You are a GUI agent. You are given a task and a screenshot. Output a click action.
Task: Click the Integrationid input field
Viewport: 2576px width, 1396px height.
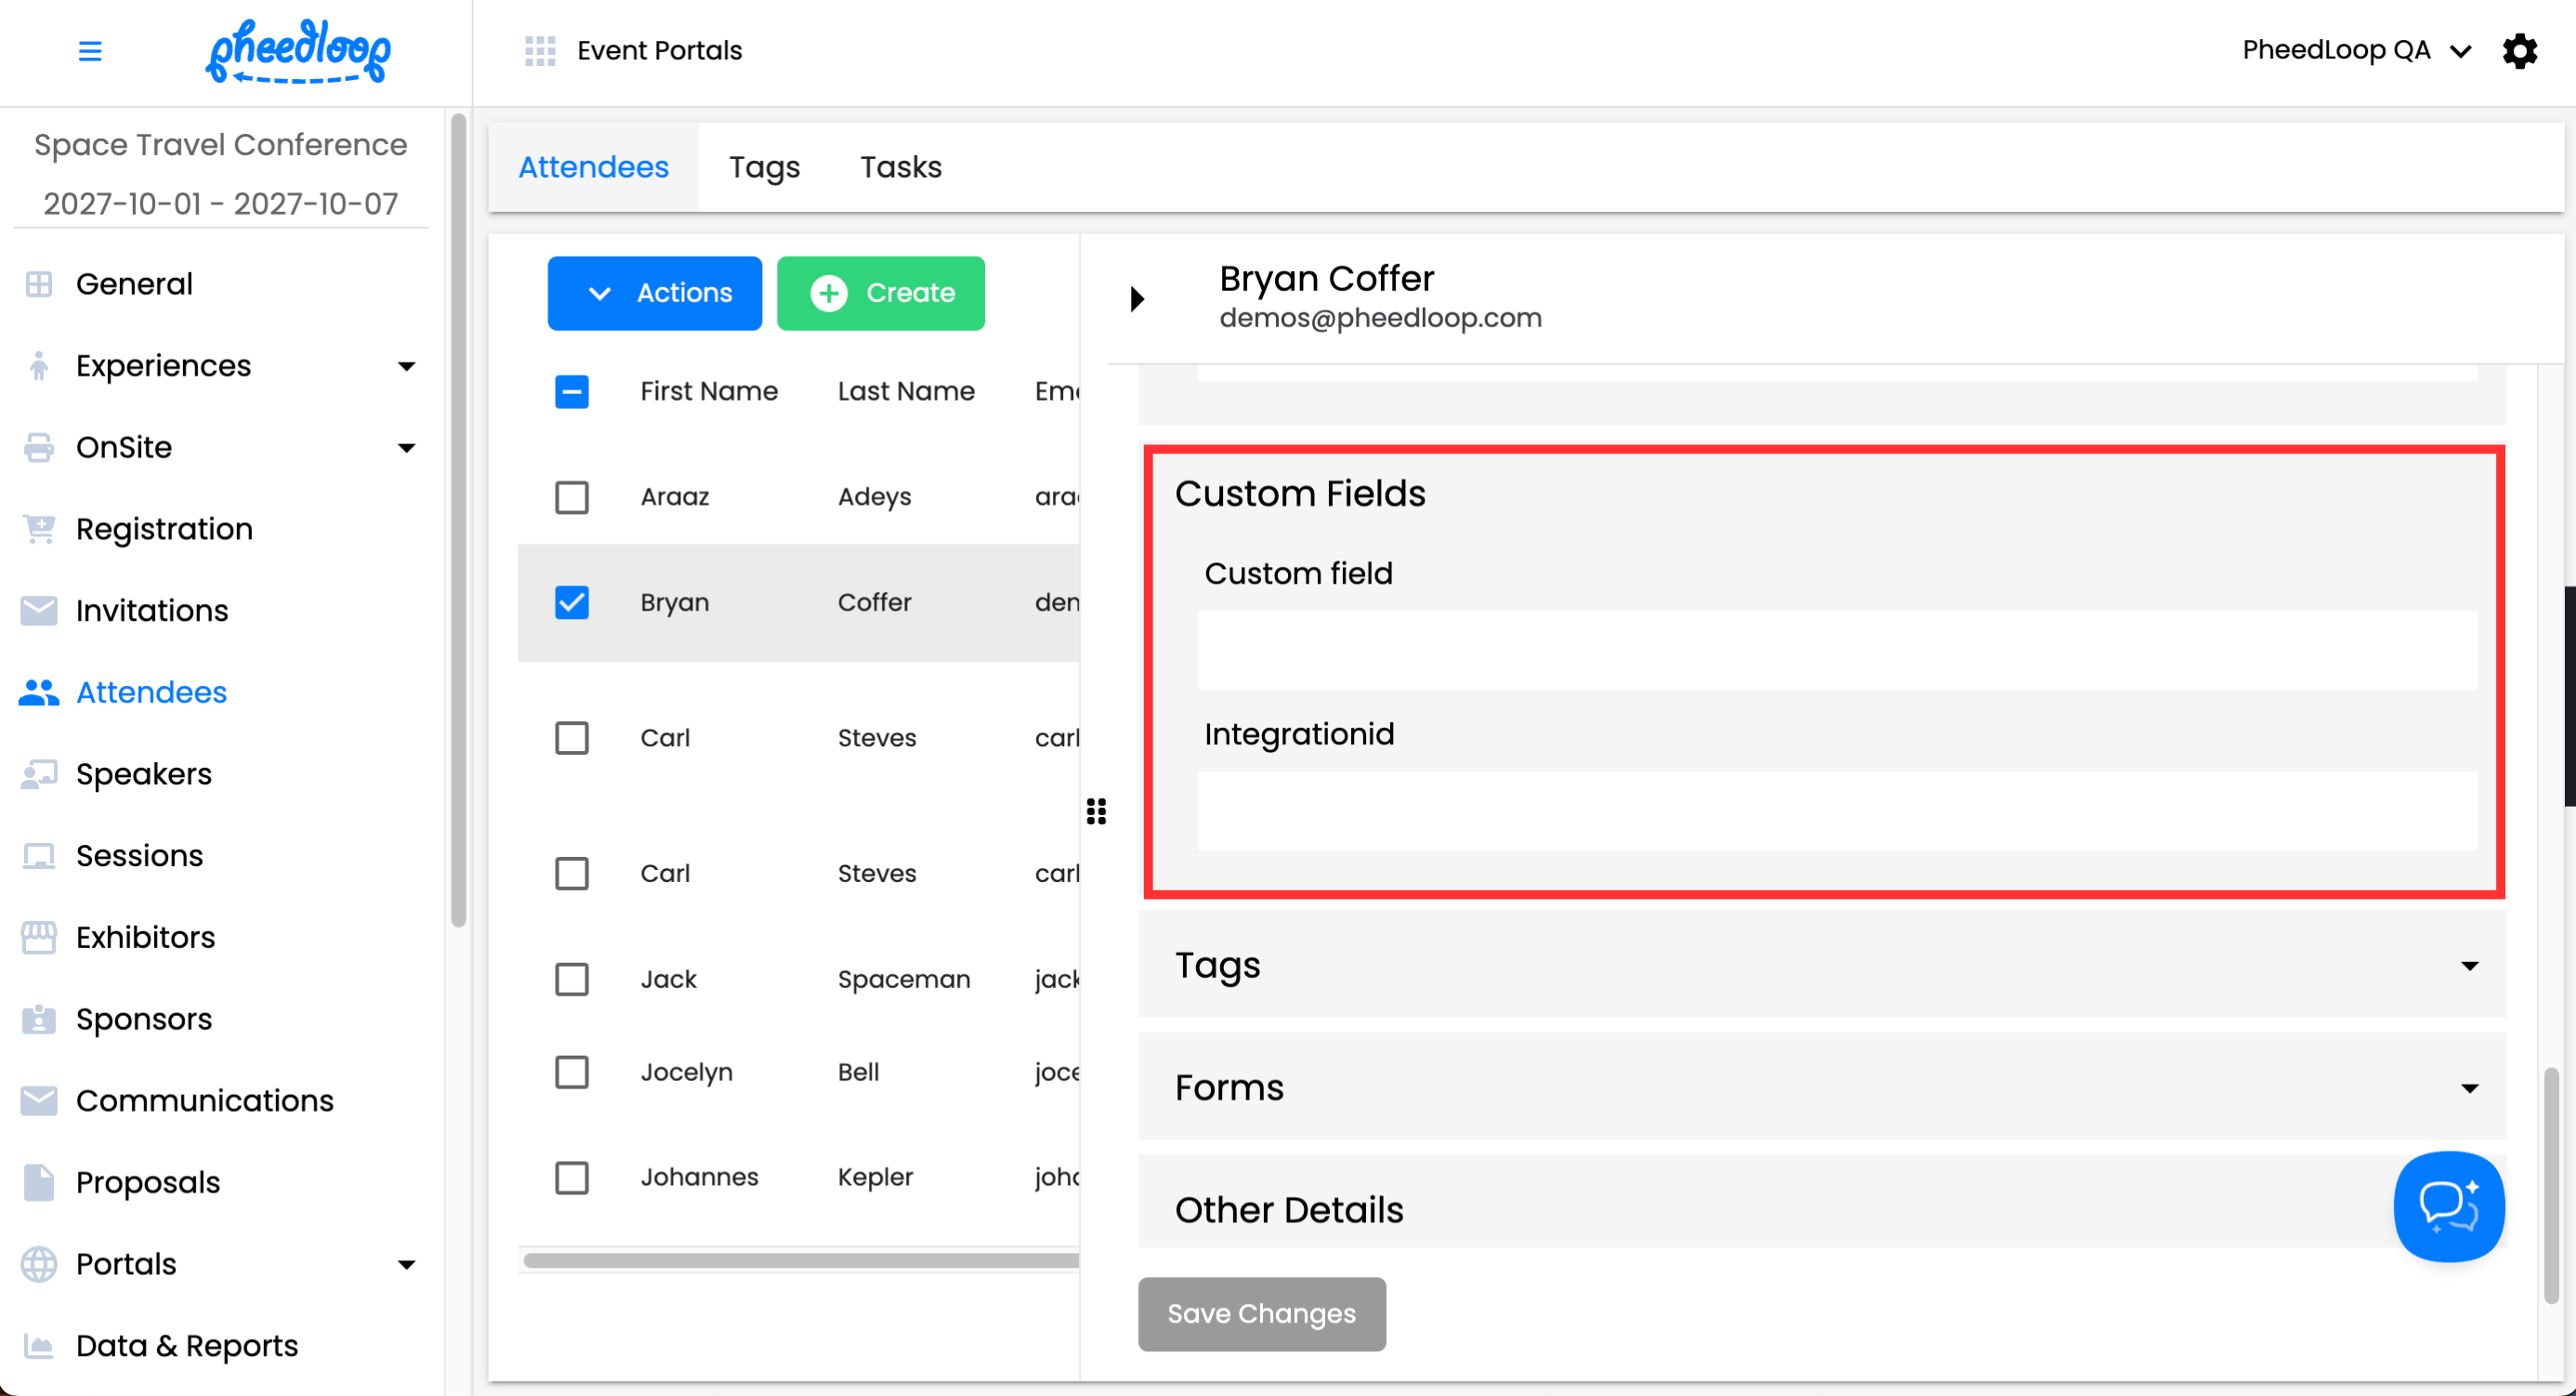point(1836,811)
